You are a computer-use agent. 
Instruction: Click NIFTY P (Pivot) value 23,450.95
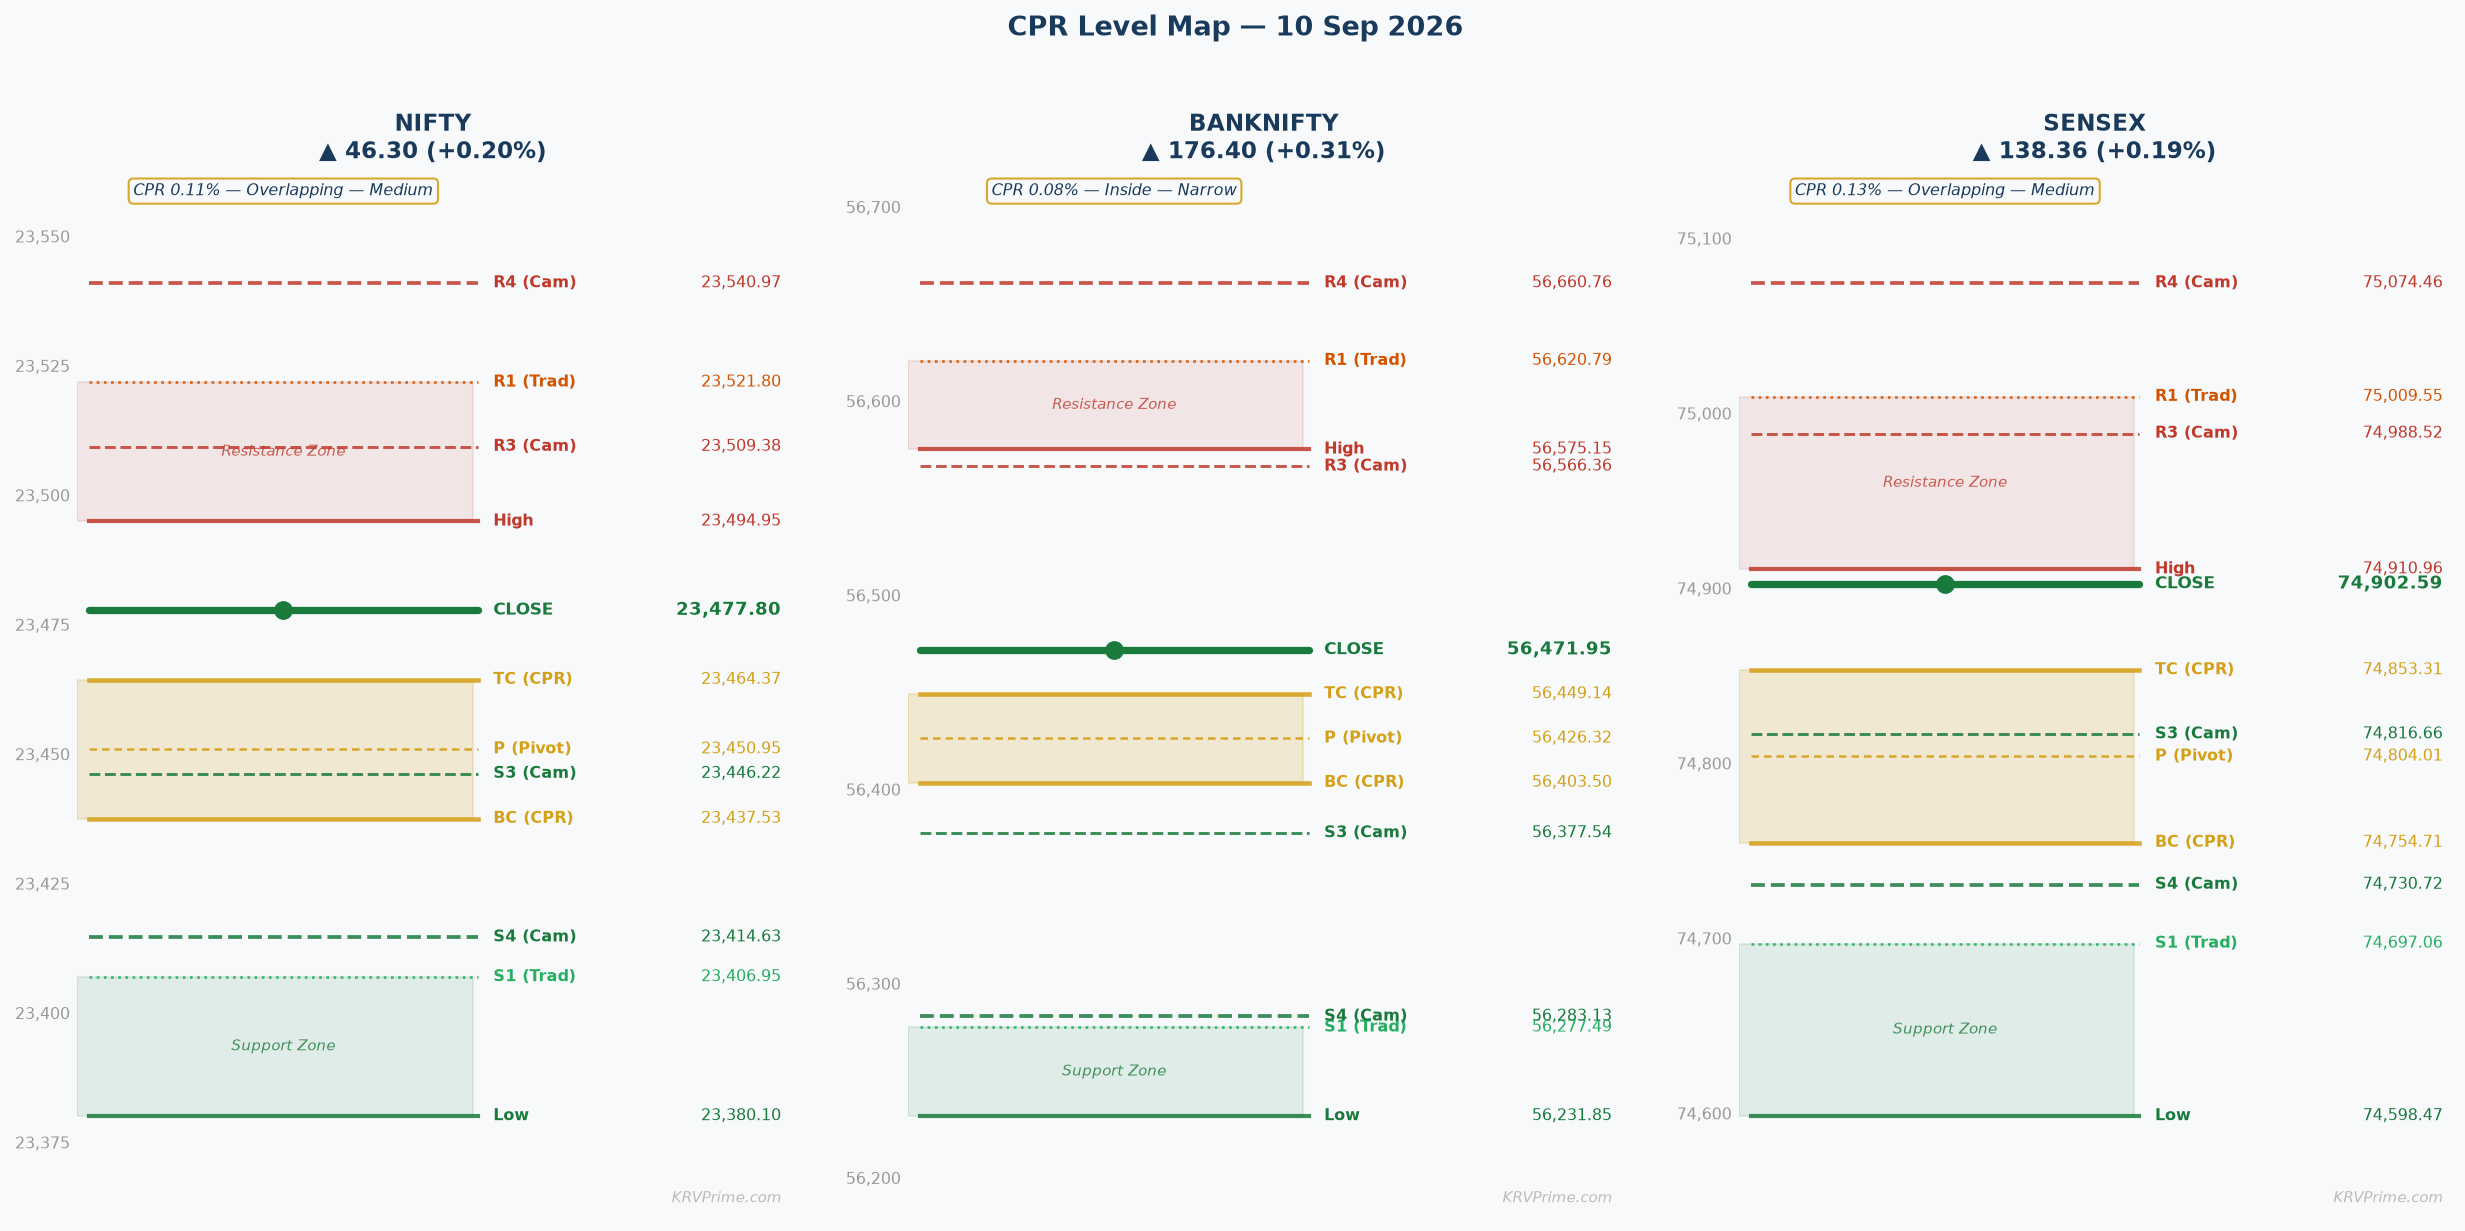(741, 749)
